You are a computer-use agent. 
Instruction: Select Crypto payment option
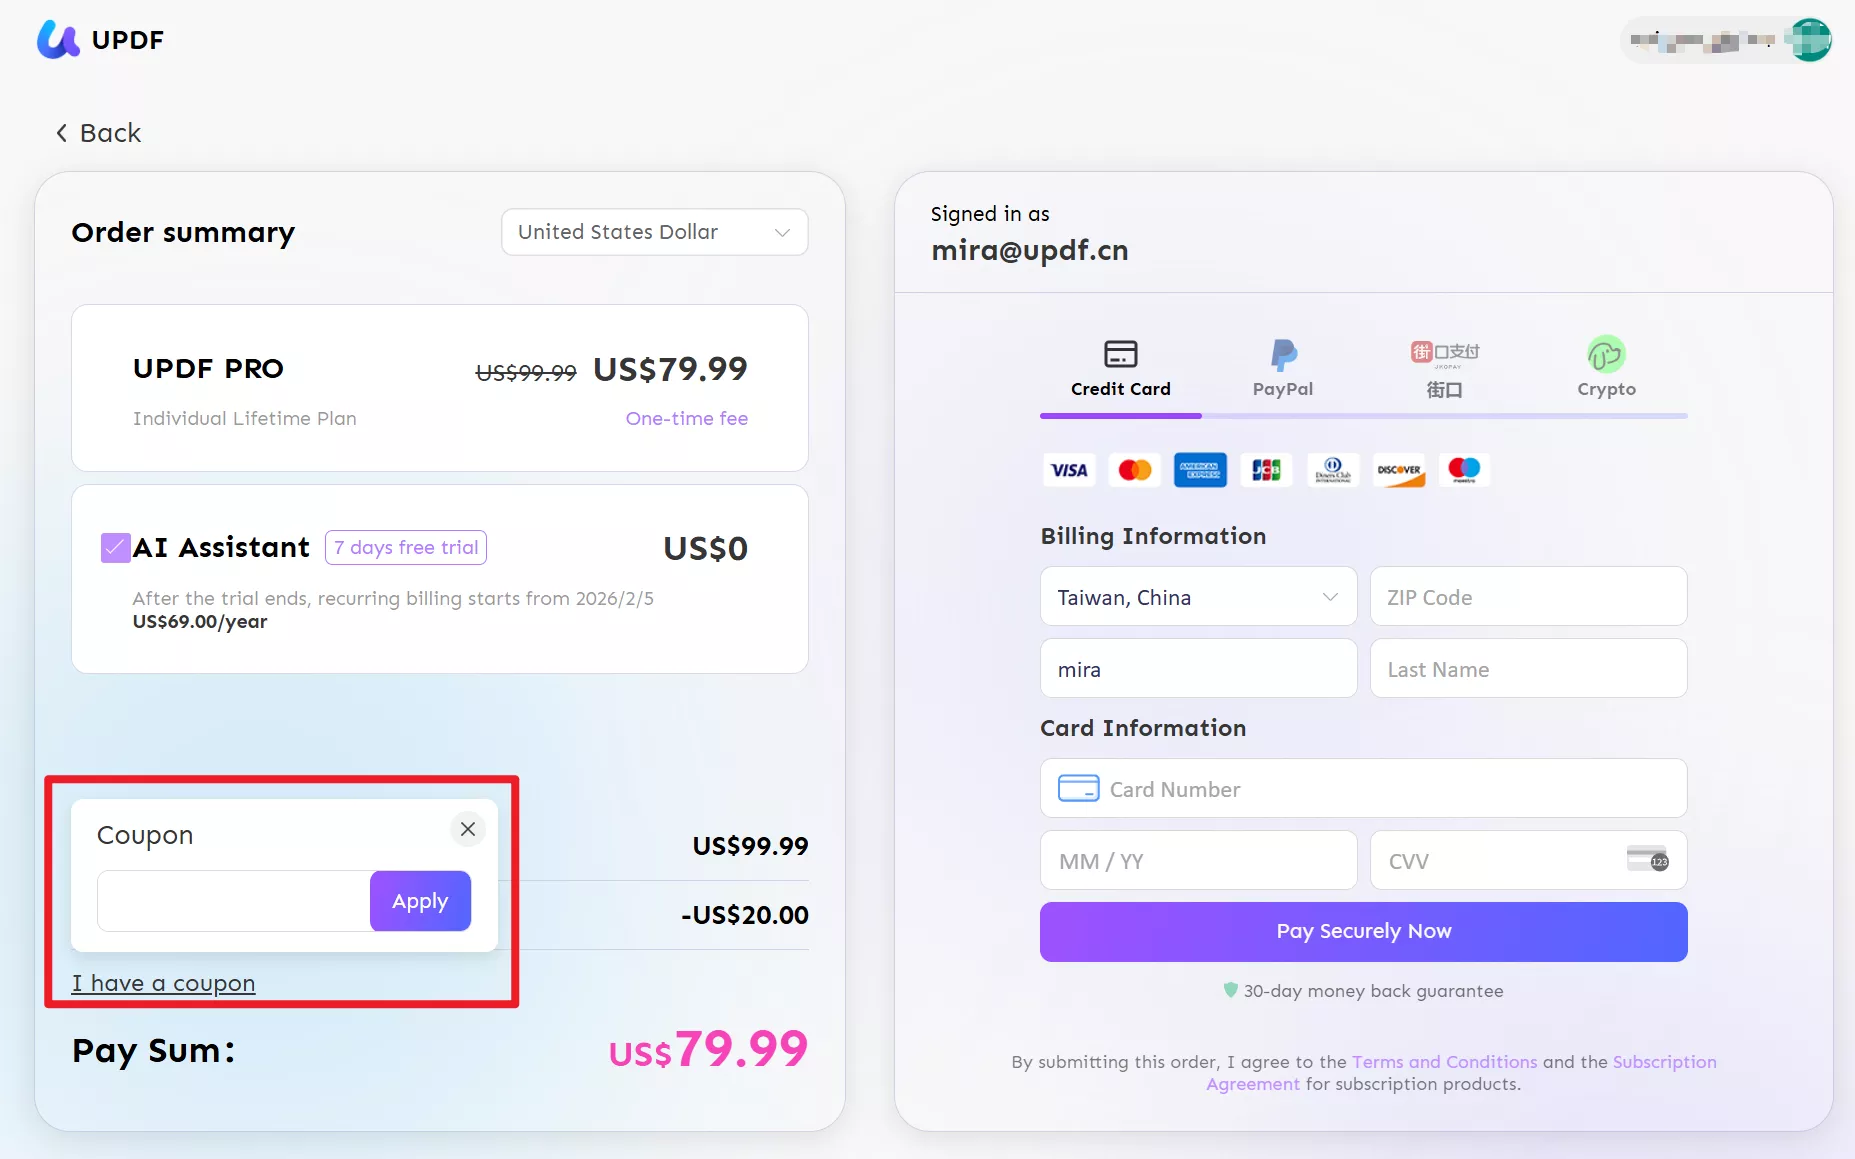1605,367
